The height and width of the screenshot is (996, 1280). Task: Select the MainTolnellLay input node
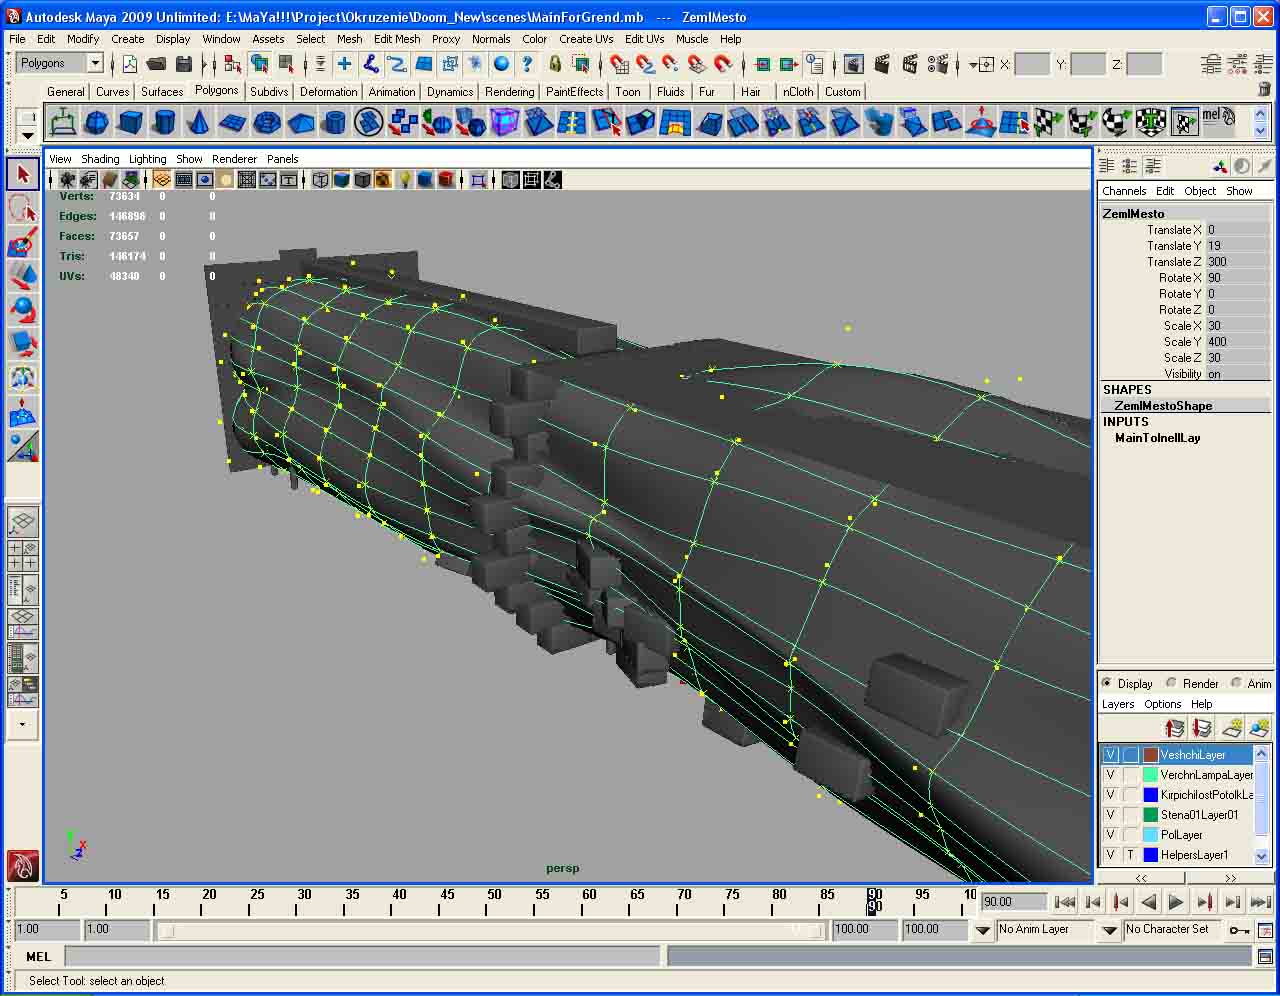1157,438
